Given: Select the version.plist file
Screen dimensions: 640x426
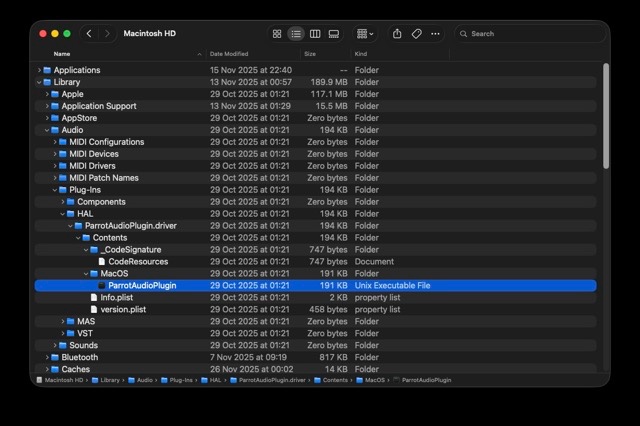Looking at the screenshot, I should coord(123,309).
